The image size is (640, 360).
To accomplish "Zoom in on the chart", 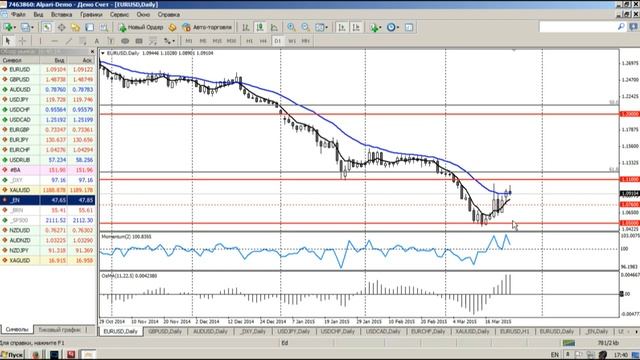I will [291, 27].
